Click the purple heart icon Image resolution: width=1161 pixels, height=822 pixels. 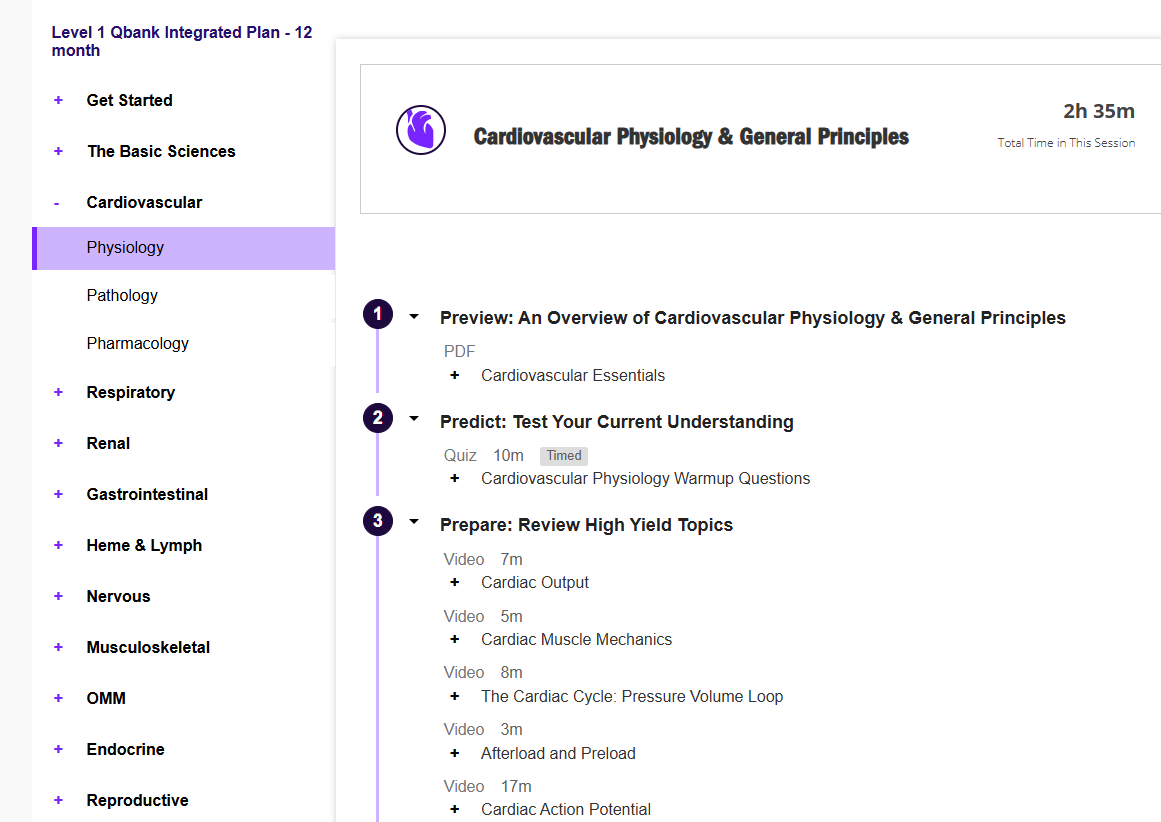coord(420,130)
